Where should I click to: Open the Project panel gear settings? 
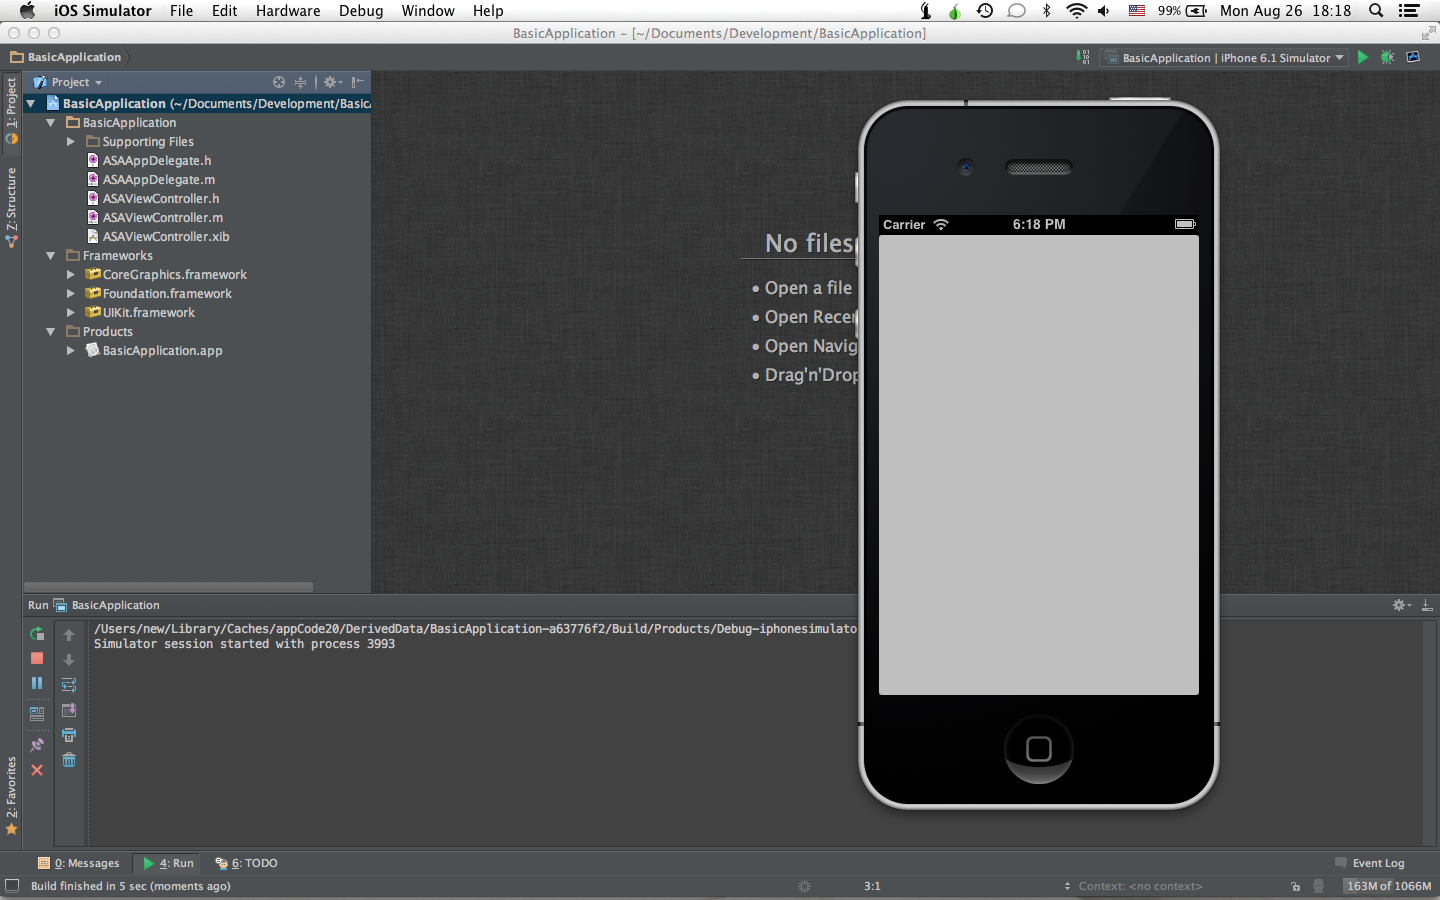(x=332, y=82)
